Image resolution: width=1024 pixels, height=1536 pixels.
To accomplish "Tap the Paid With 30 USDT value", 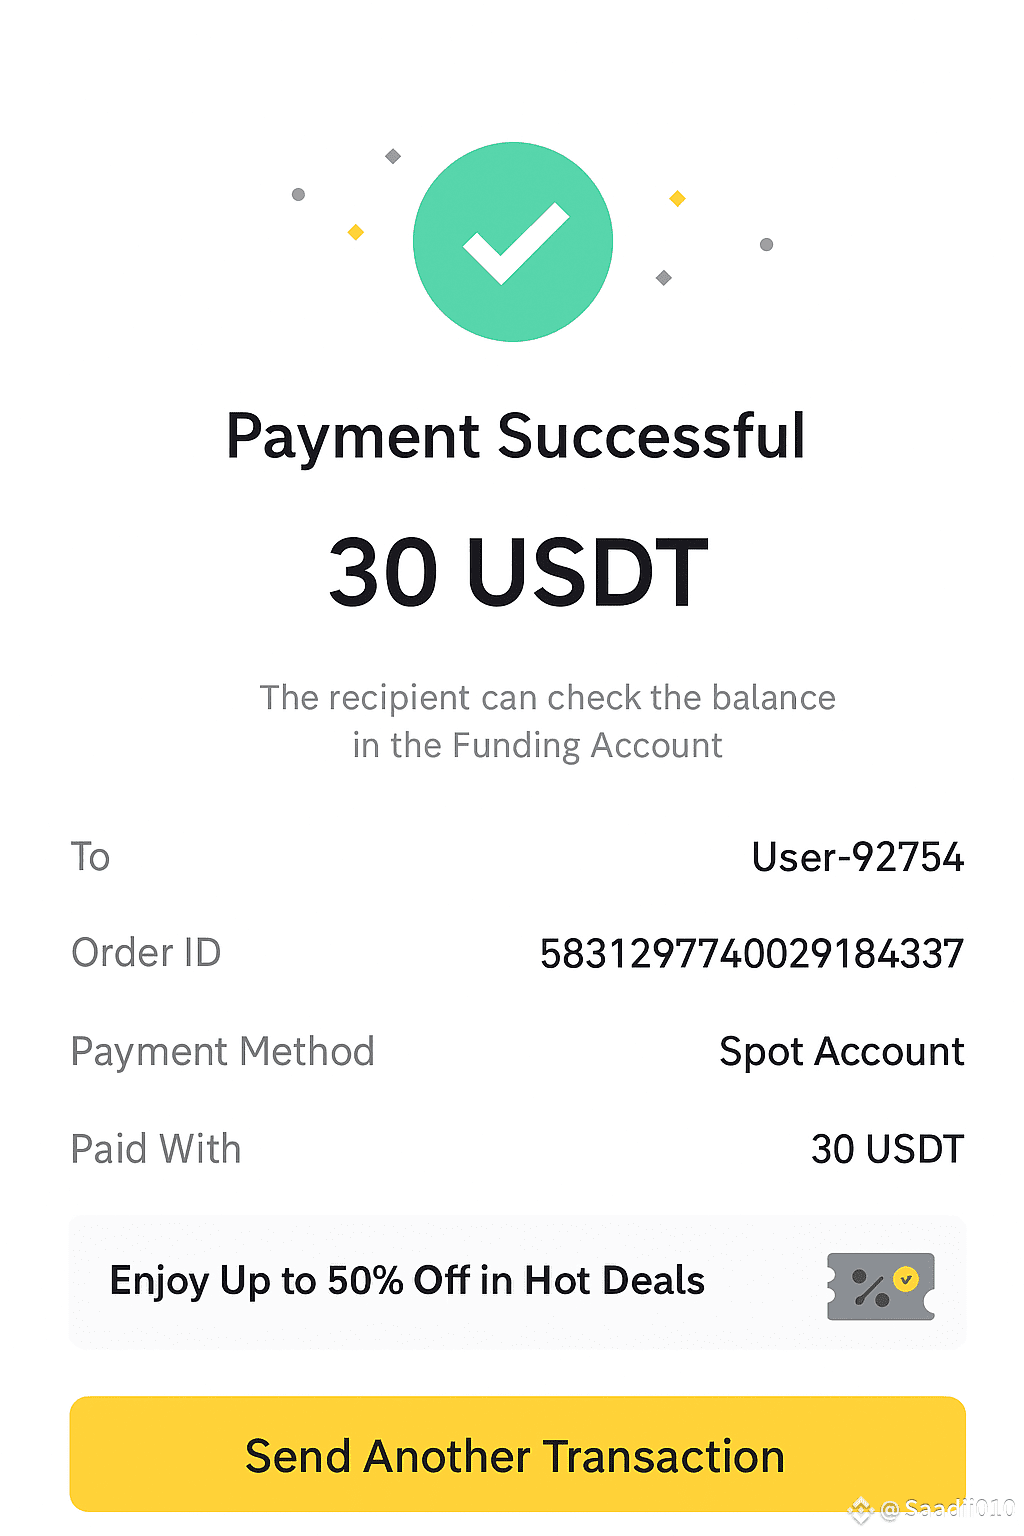I will point(888,1149).
